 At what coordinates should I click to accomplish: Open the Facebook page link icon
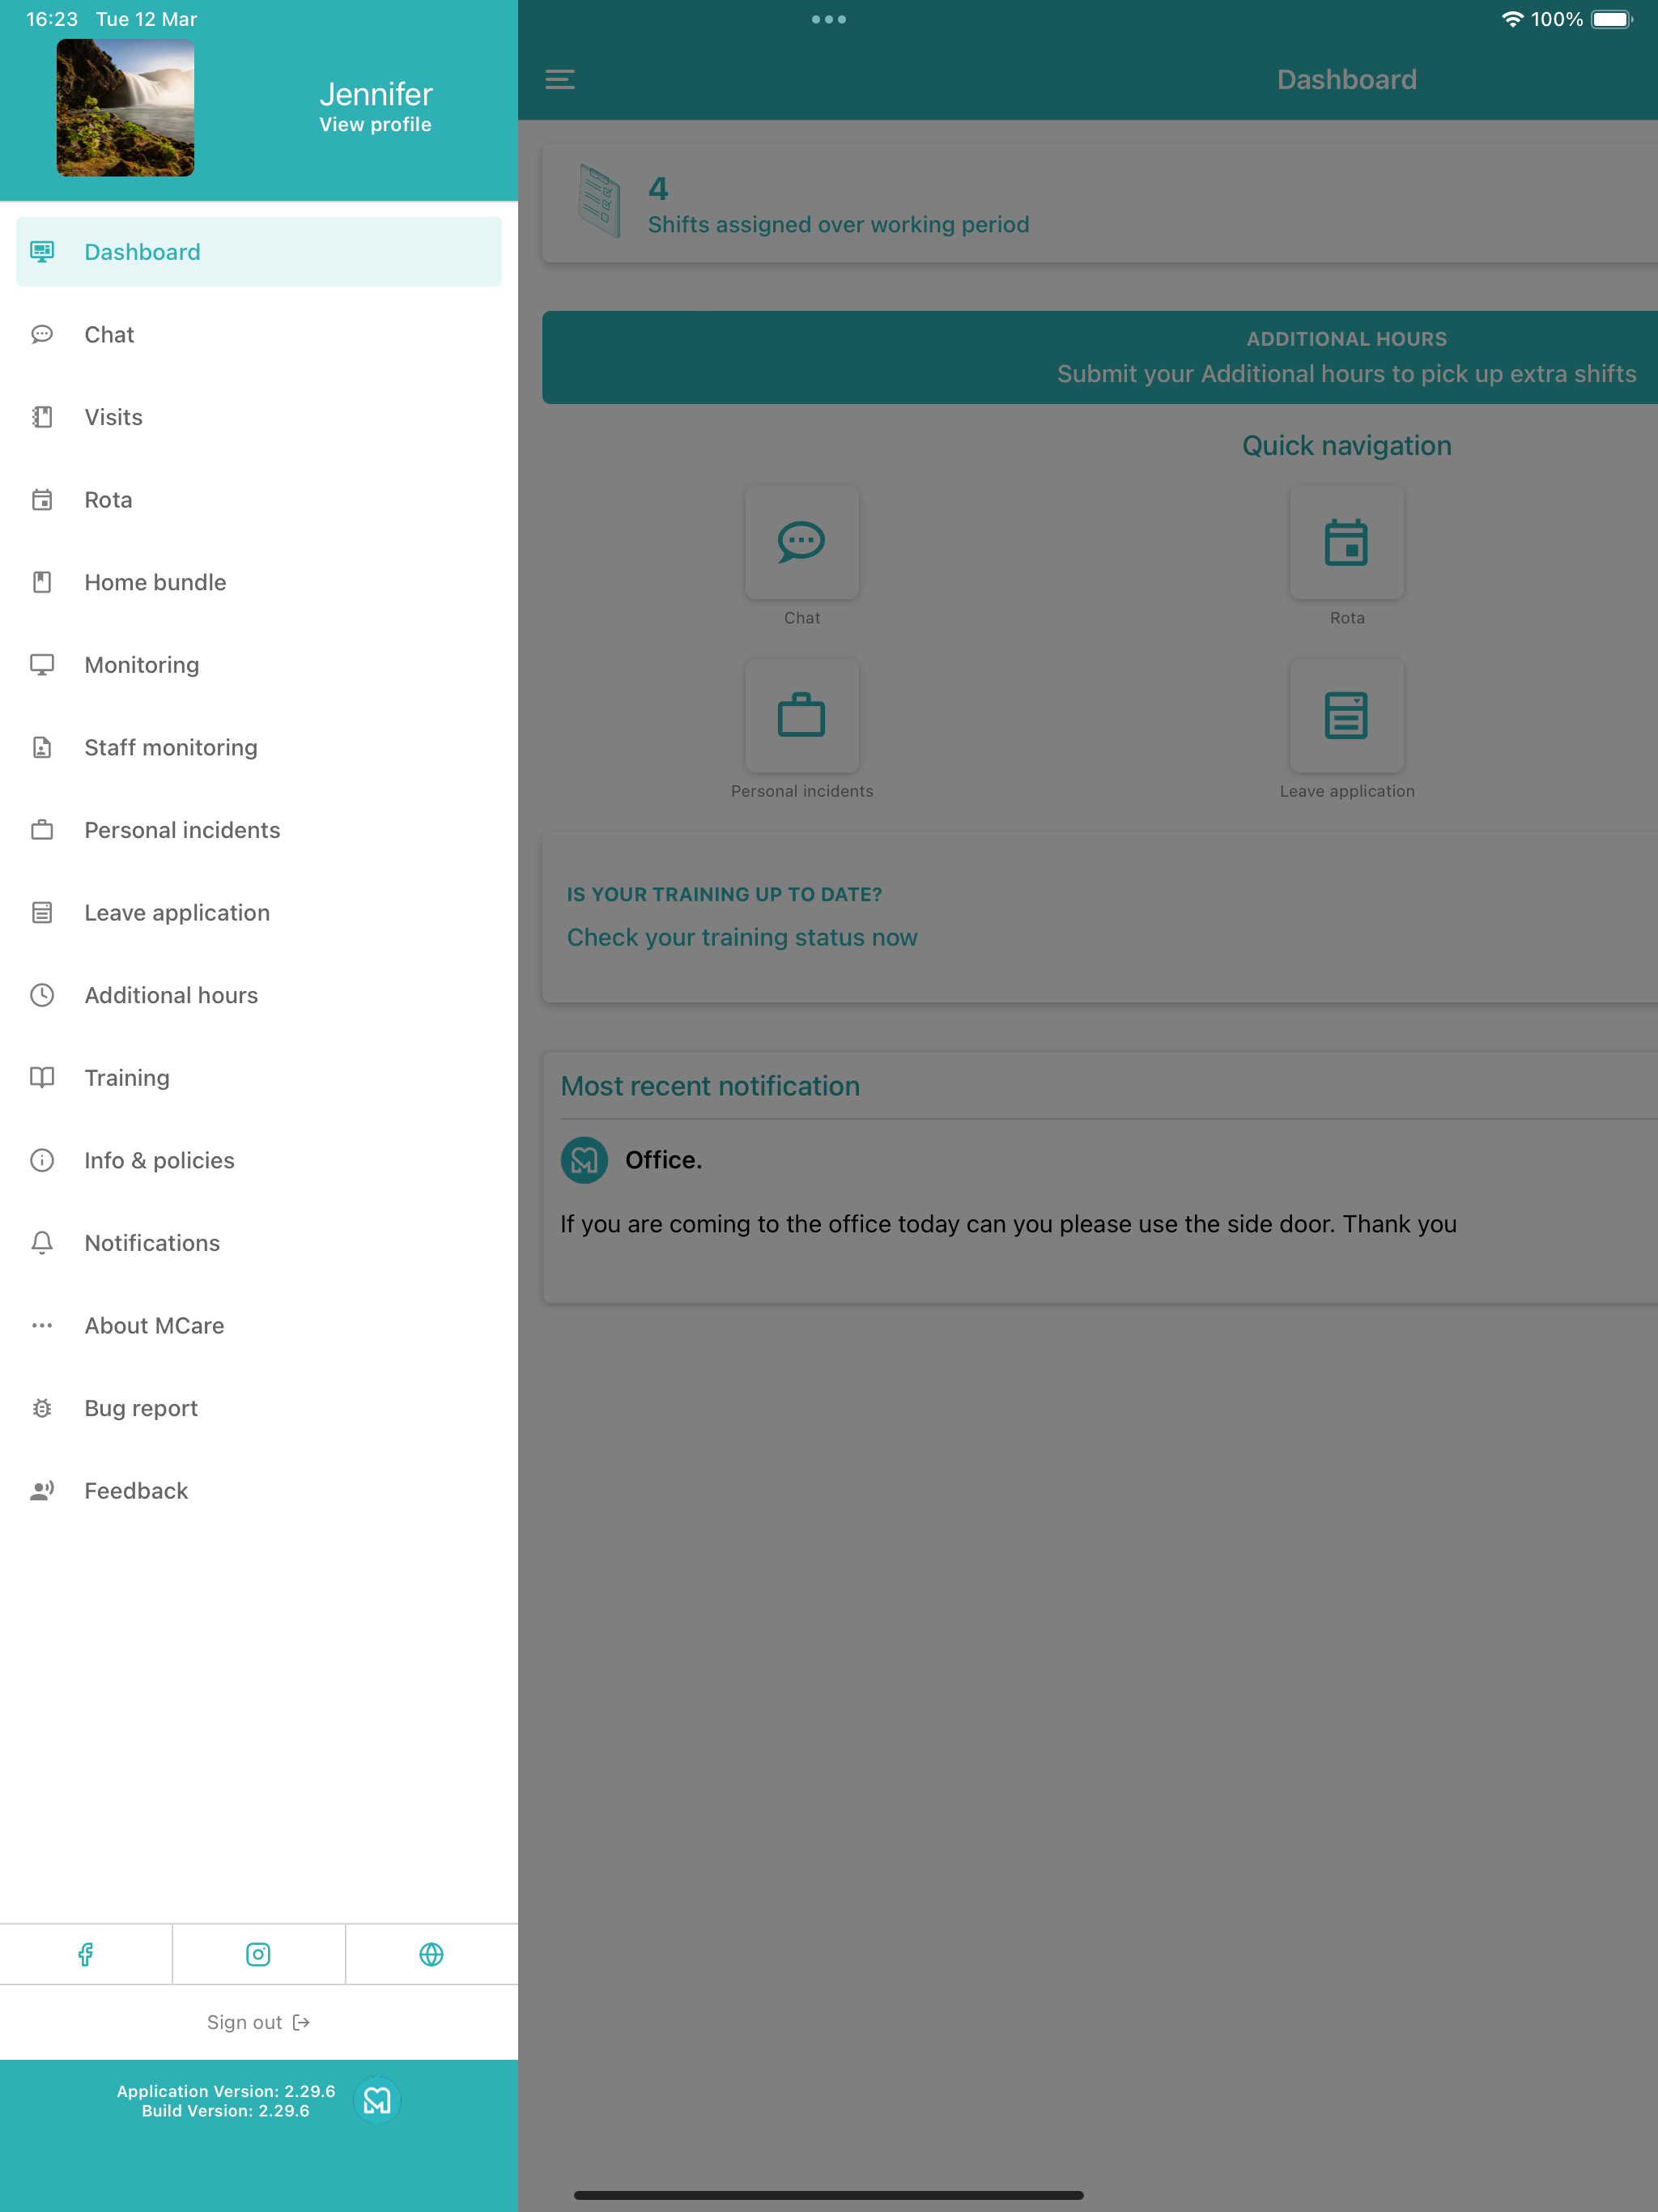[x=86, y=1954]
